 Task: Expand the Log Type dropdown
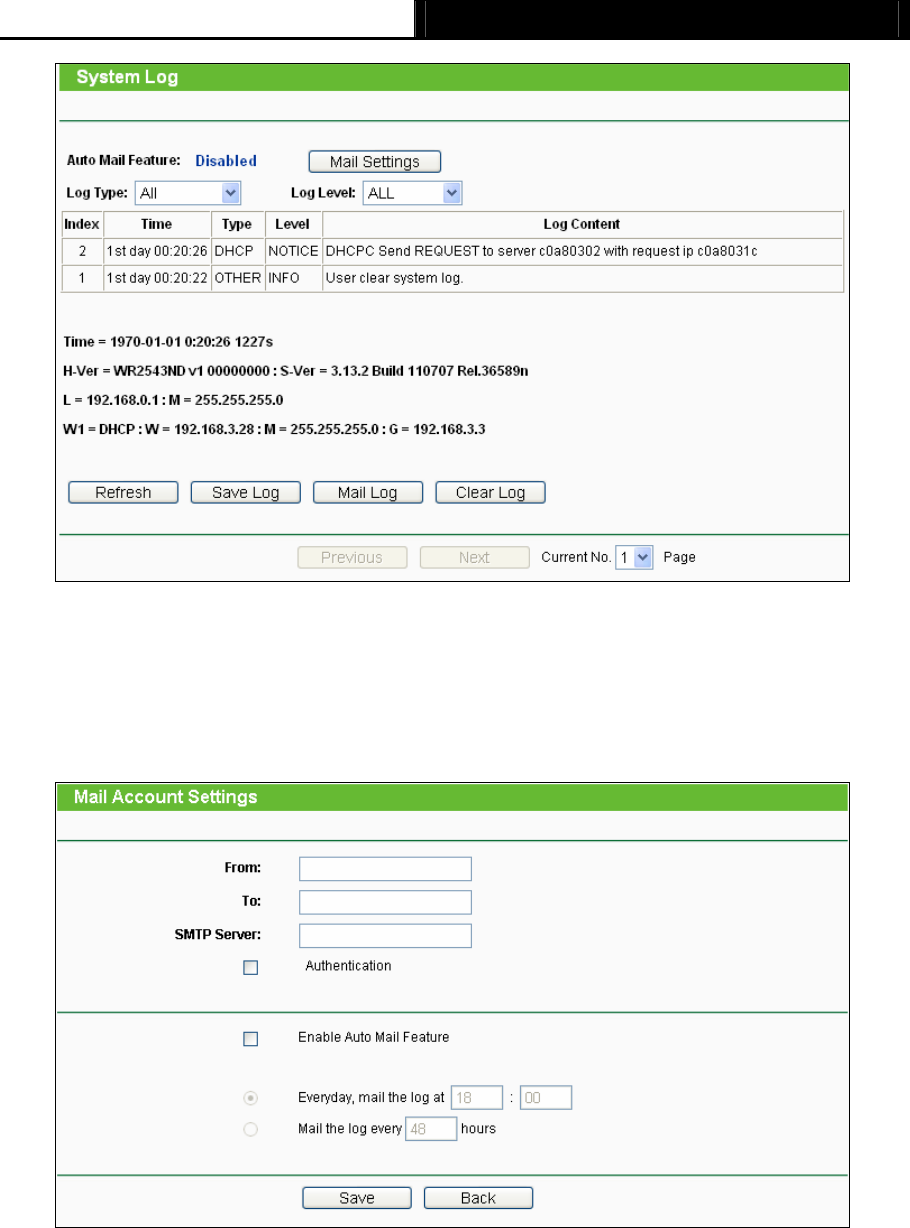[x=188, y=193]
